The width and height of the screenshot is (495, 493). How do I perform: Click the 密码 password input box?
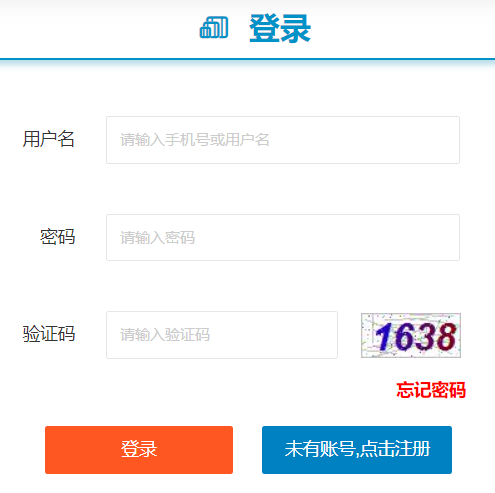click(x=283, y=238)
